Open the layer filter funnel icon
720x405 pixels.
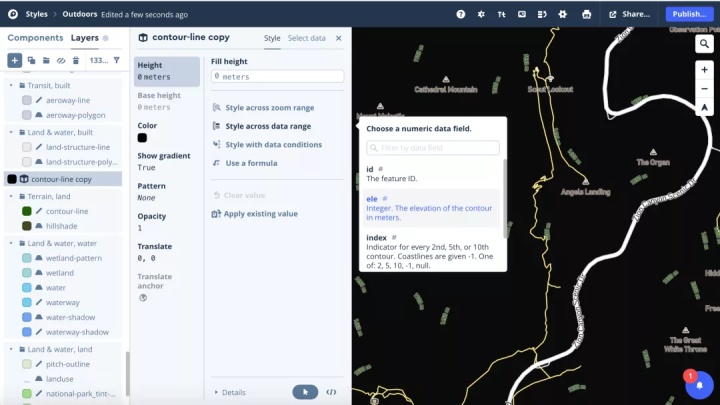[117, 60]
